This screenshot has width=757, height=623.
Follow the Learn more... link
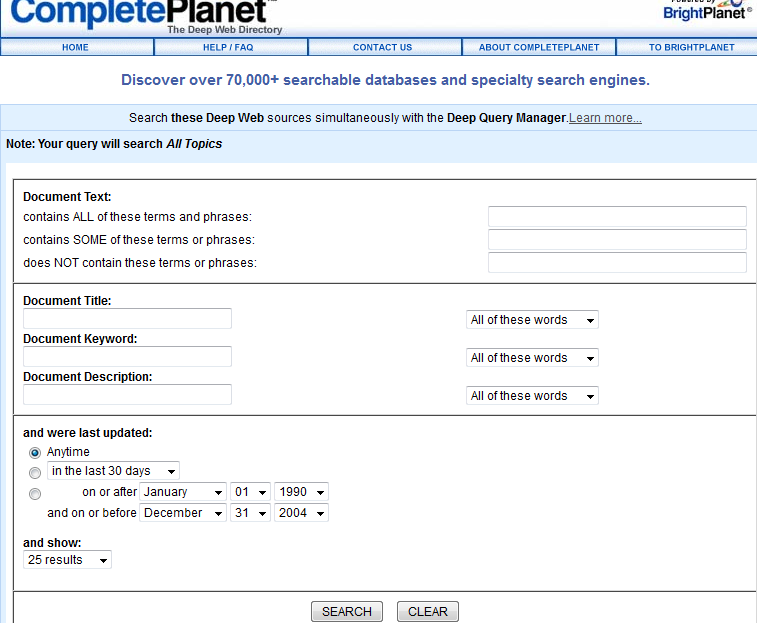[x=605, y=118]
